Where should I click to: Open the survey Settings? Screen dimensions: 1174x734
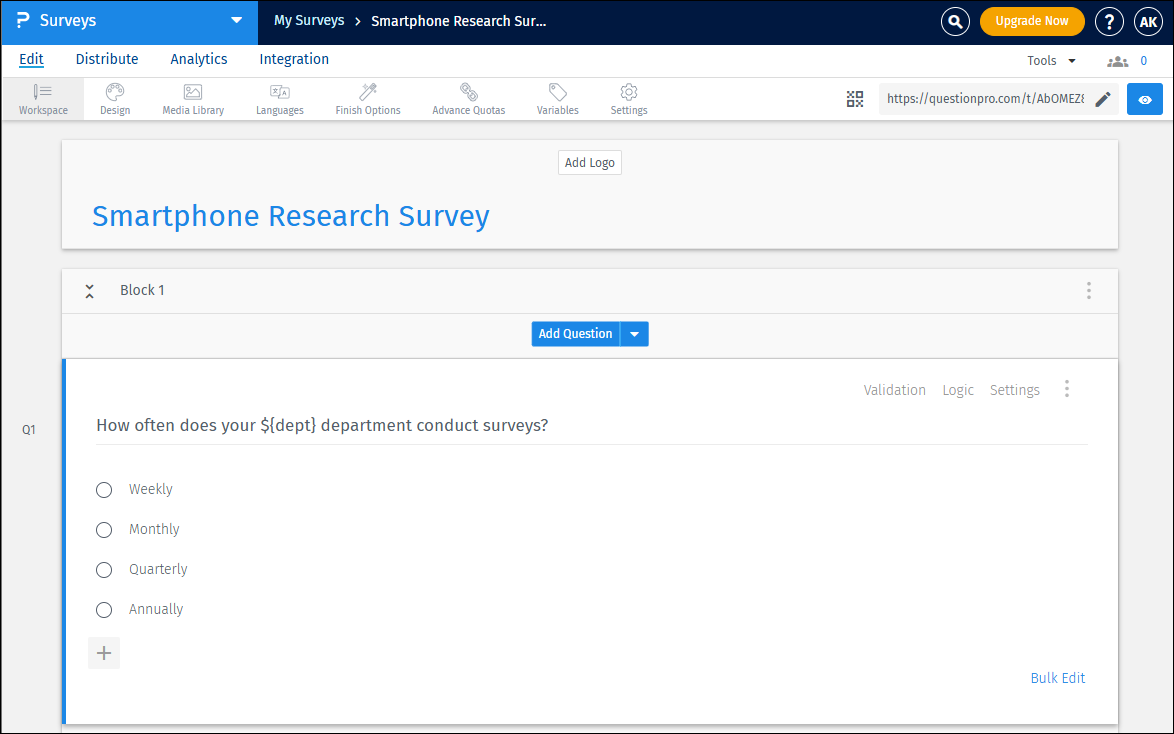[628, 99]
